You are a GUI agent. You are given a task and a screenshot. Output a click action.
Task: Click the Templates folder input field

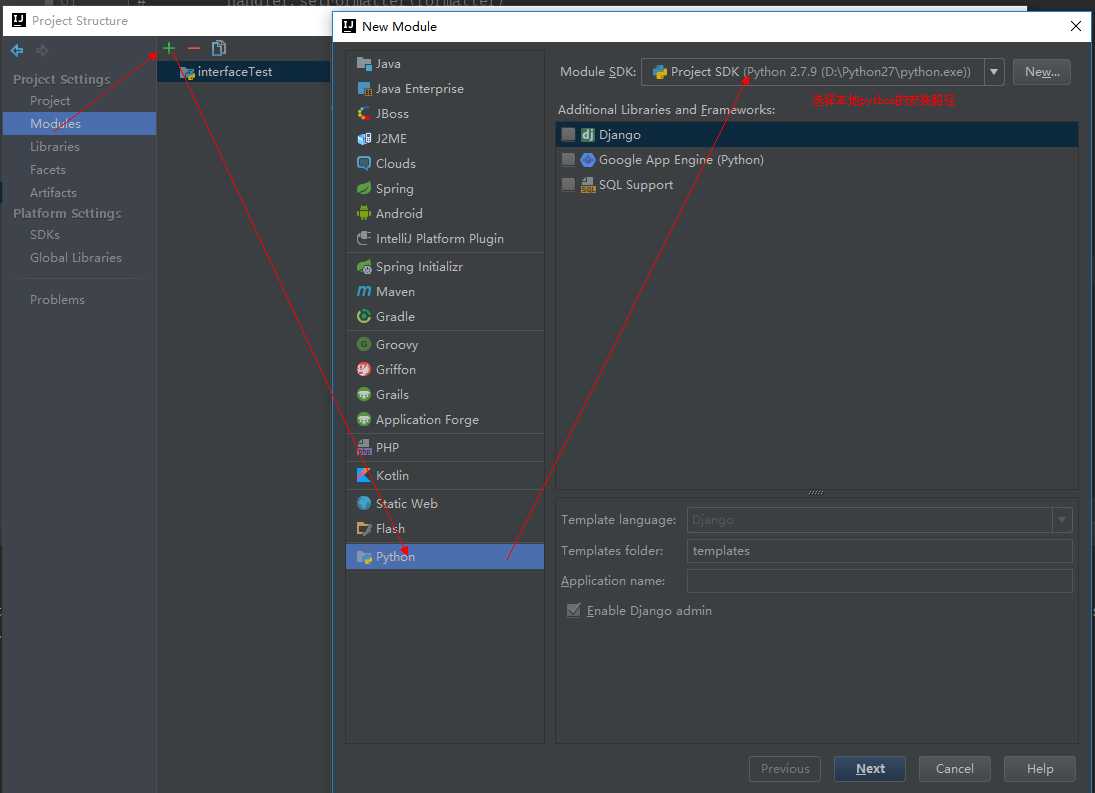click(x=879, y=551)
